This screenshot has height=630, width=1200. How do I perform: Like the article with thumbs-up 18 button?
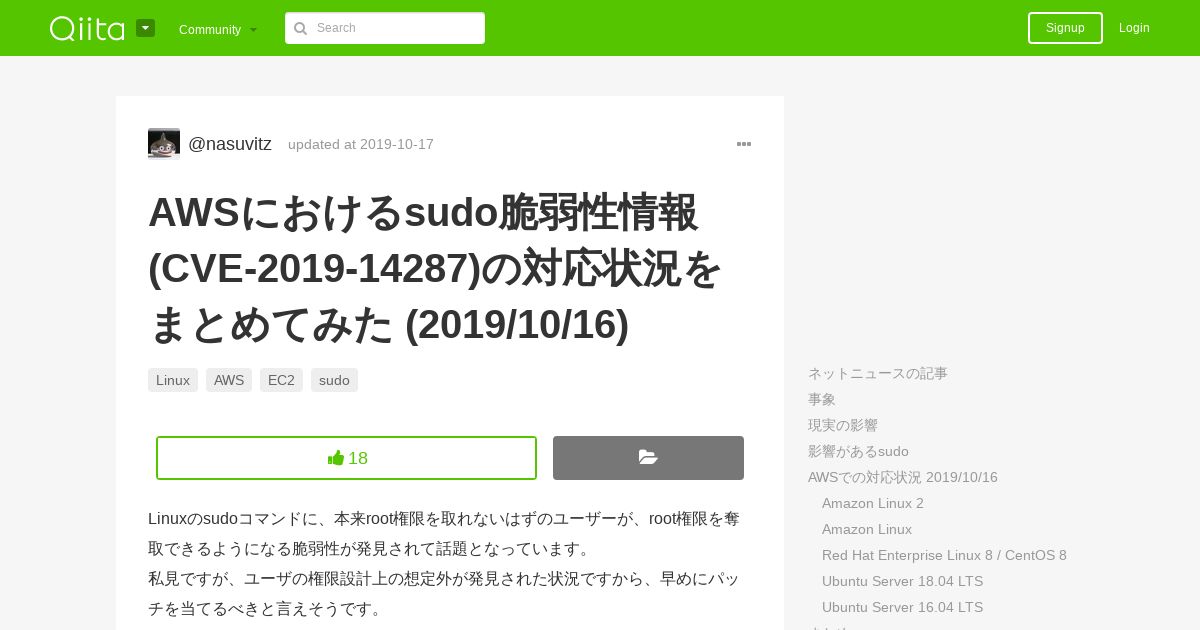(346, 458)
